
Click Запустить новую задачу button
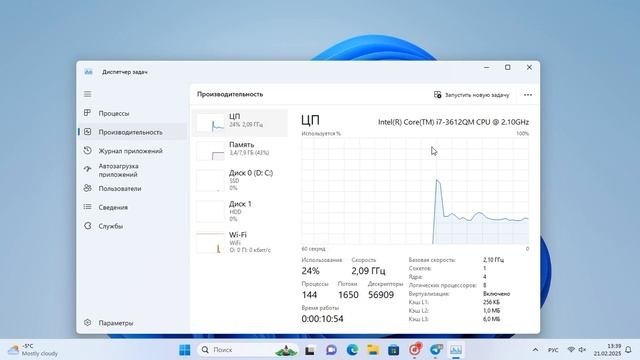pos(471,95)
